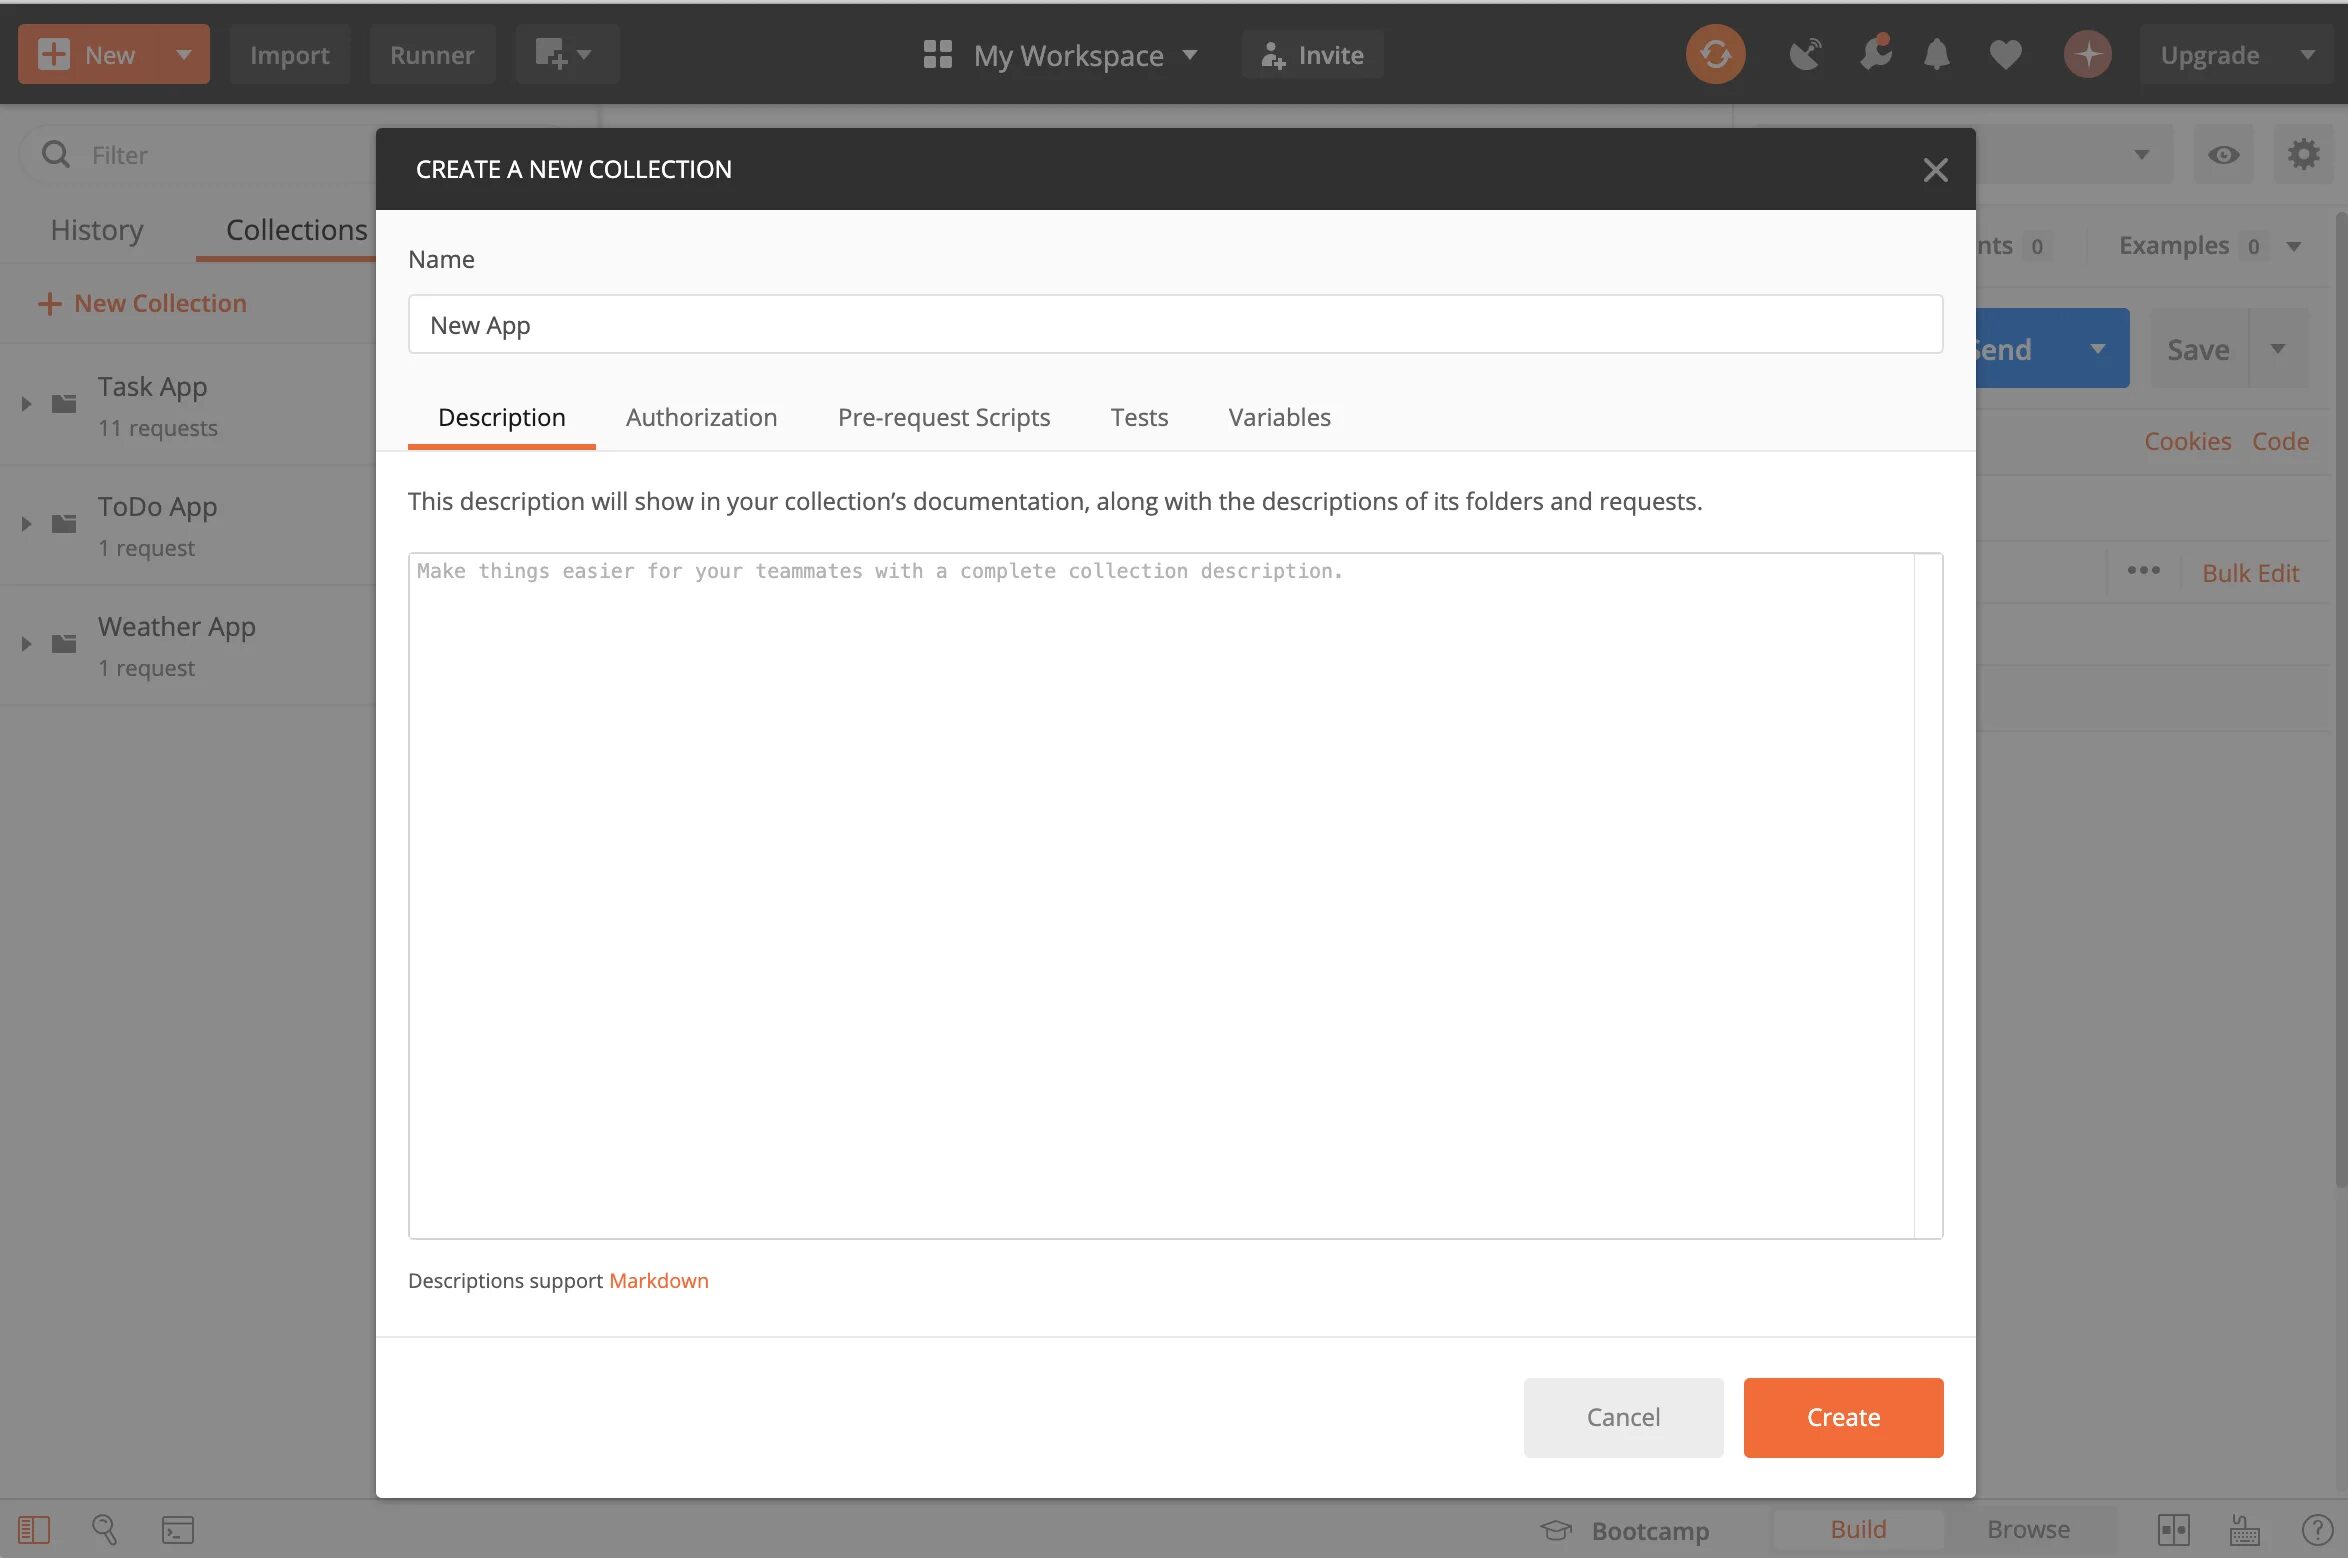Toggle the Settings gear icon
2348x1558 pixels.
(2303, 153)
